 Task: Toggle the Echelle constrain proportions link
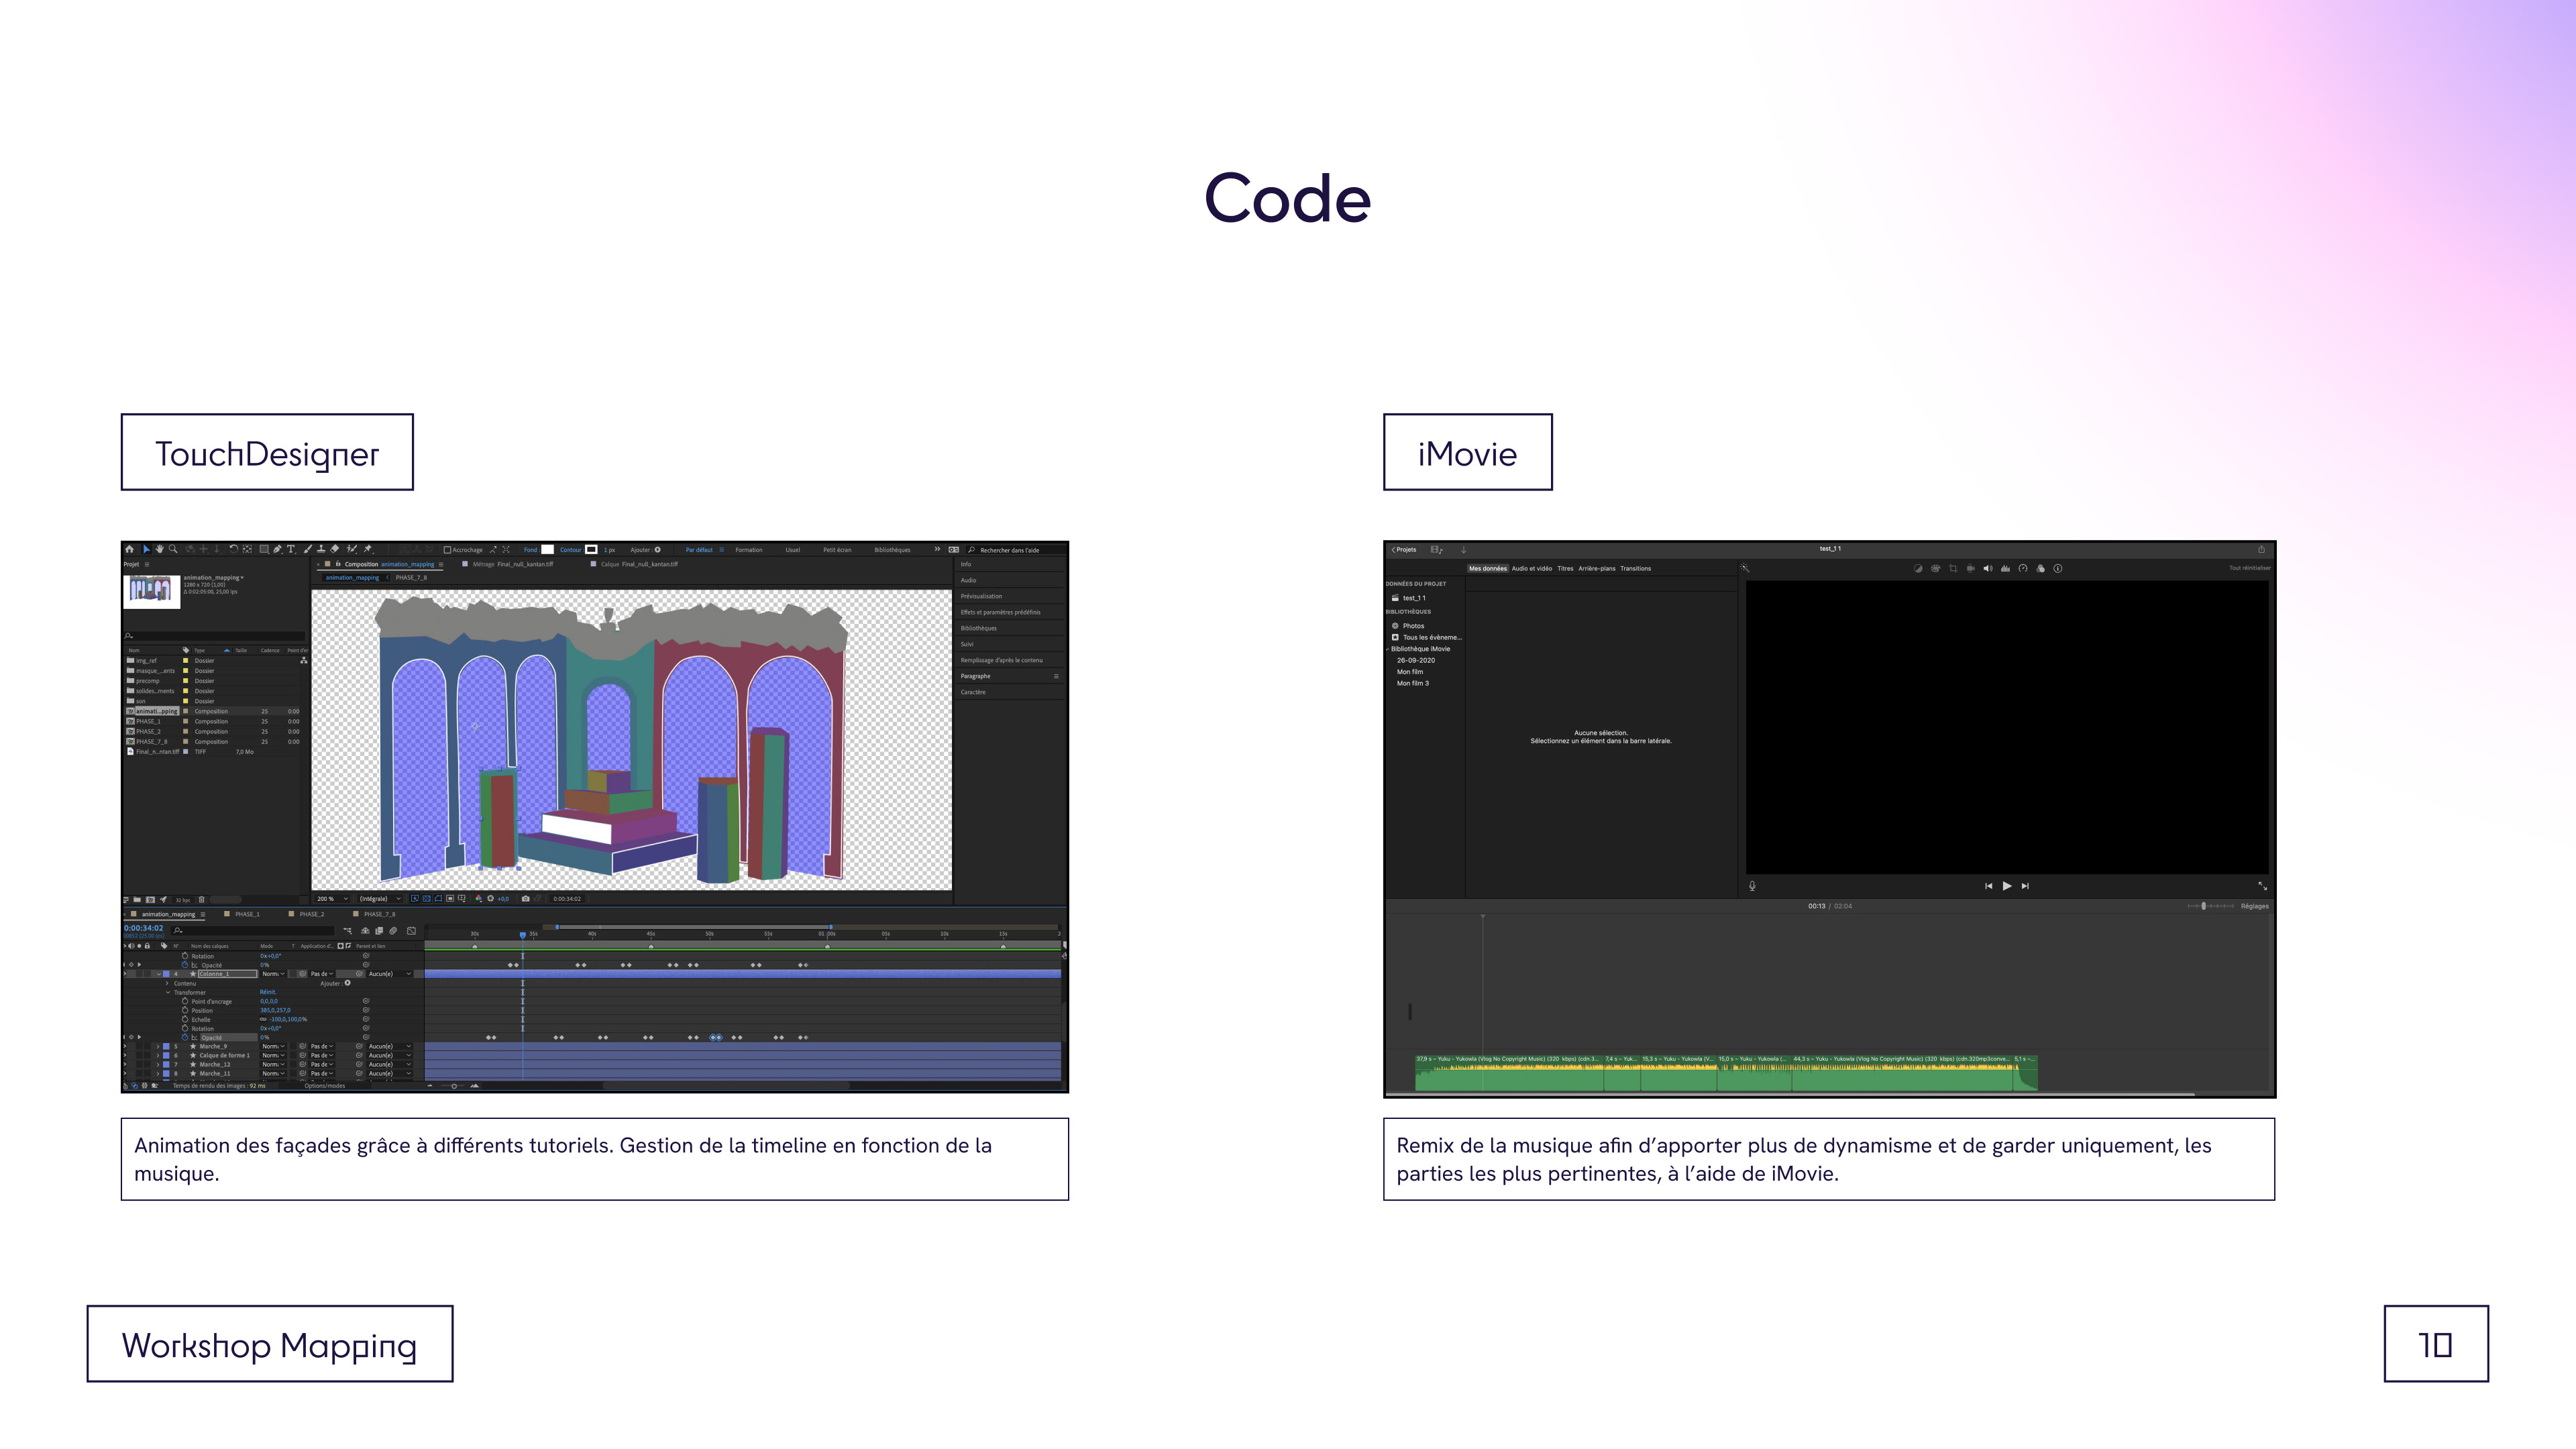coord(264,1020)
